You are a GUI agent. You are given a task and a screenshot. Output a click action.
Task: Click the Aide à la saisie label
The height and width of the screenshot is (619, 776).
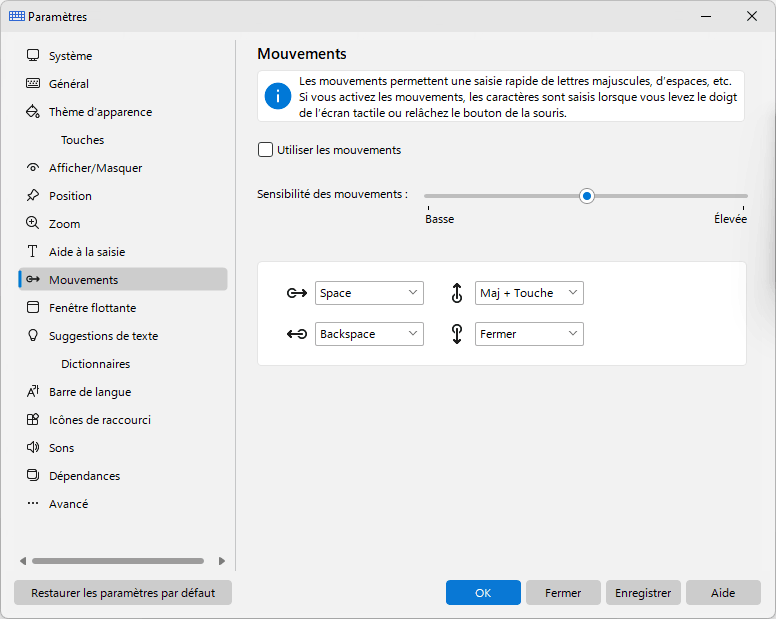[87, 252]
